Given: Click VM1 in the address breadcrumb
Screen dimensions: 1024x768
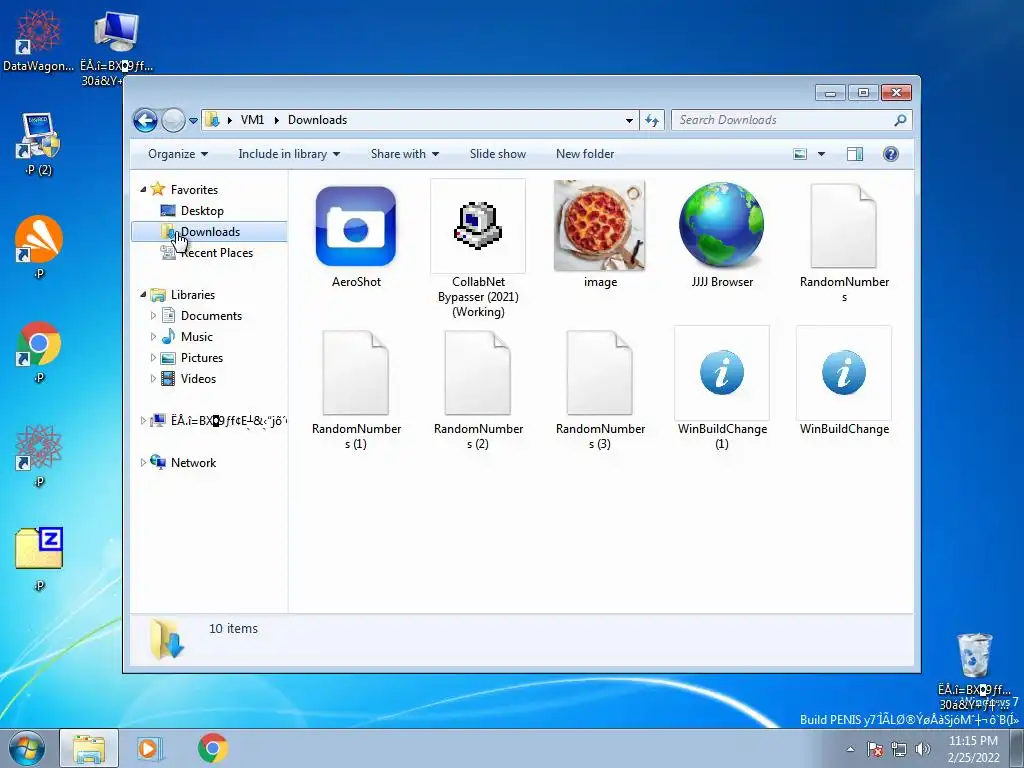Looking at the screenshot, I should tap(252, 120).
